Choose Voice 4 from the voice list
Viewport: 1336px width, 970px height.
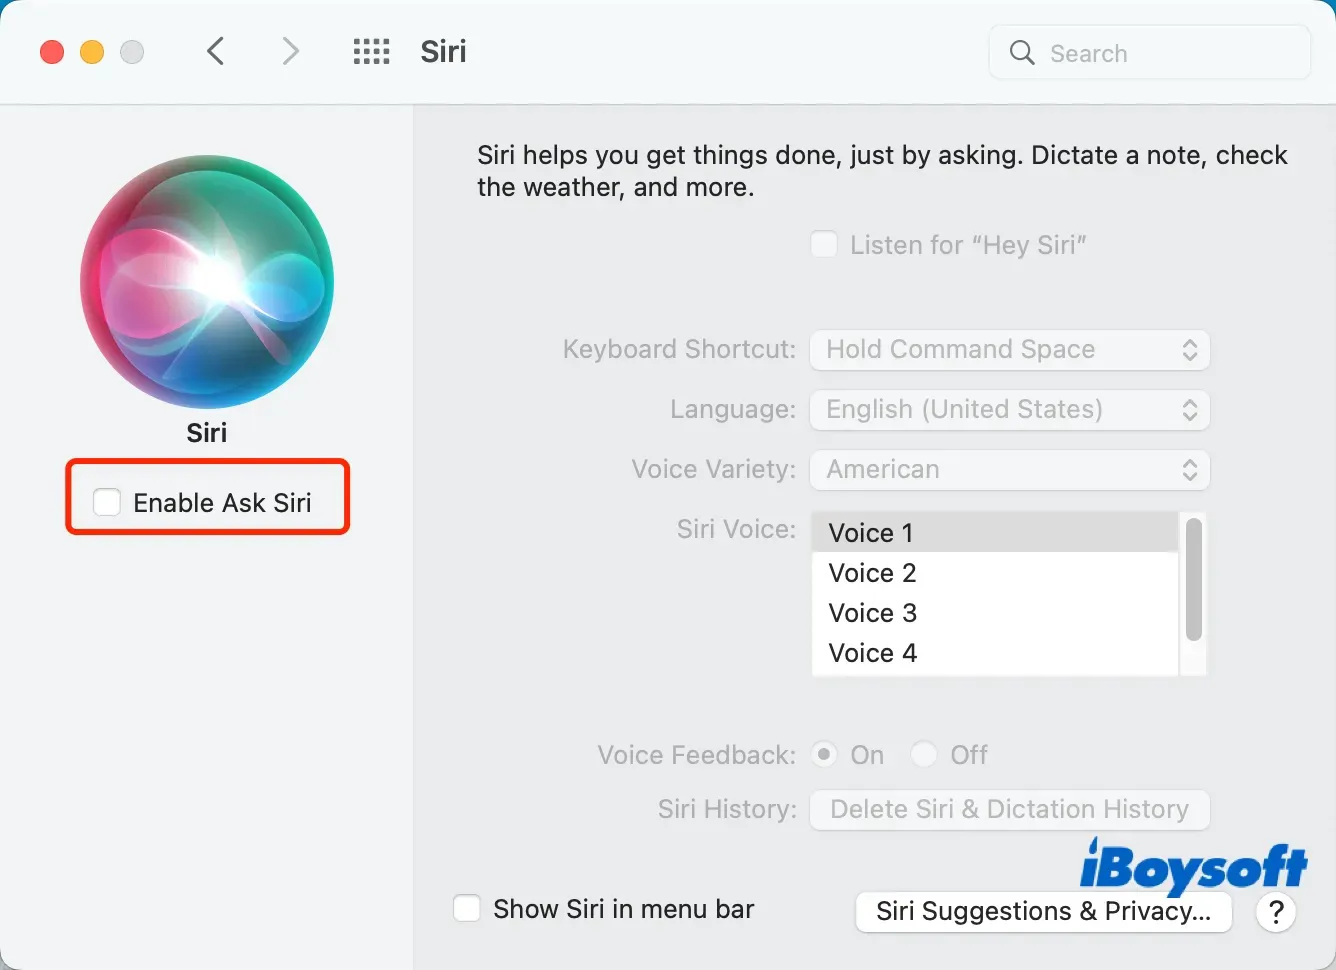click(872, 653)
